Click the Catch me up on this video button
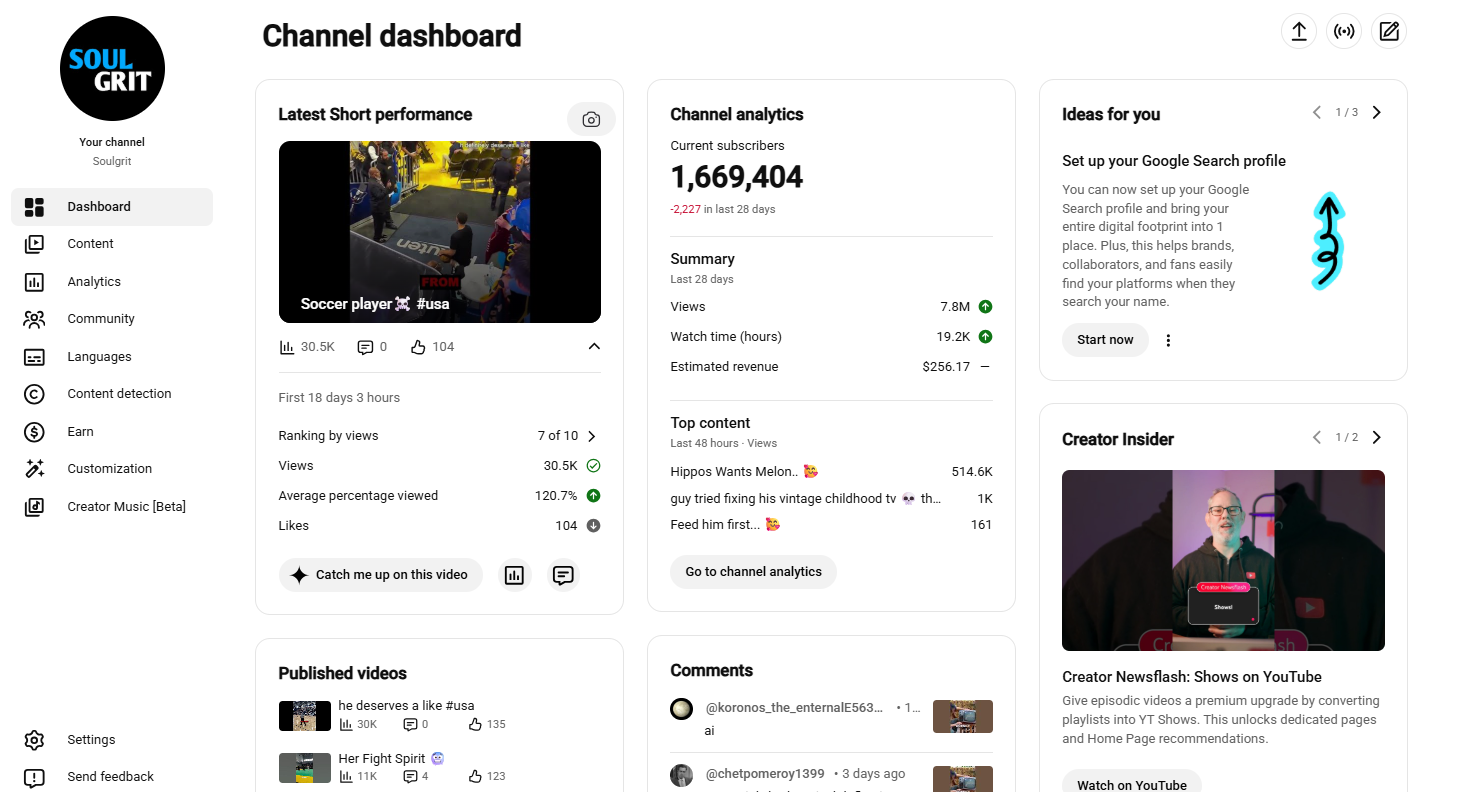The image size is (1471, 792). pos(380,575)
